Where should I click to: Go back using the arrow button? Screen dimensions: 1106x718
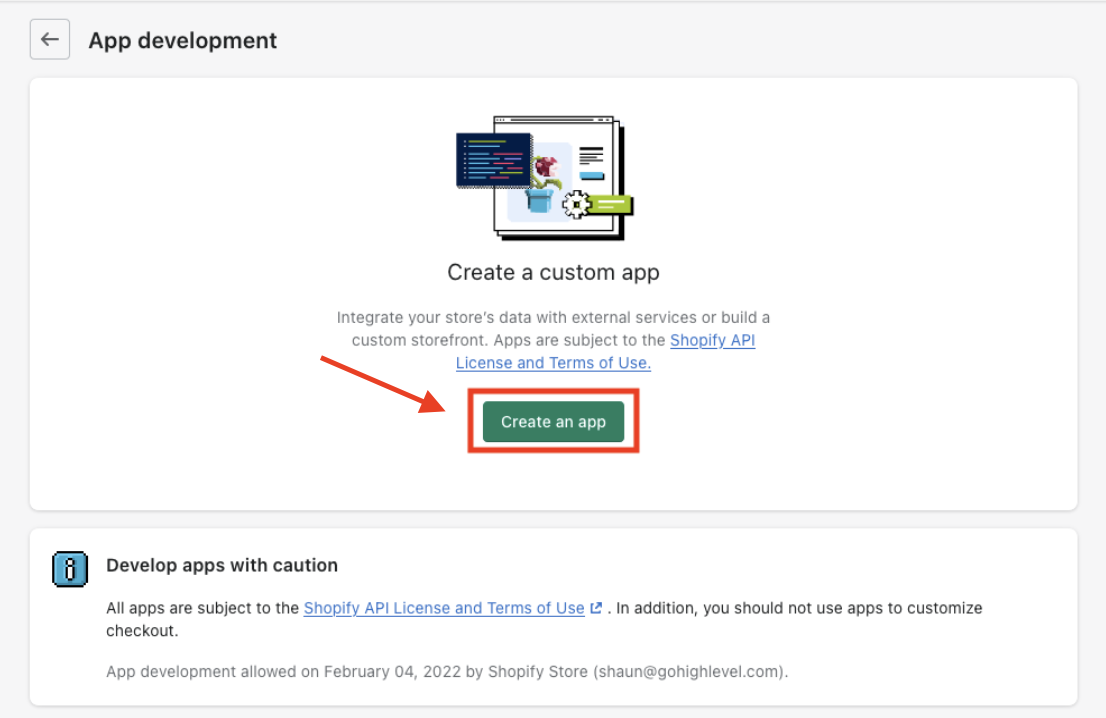pos(49,39)
